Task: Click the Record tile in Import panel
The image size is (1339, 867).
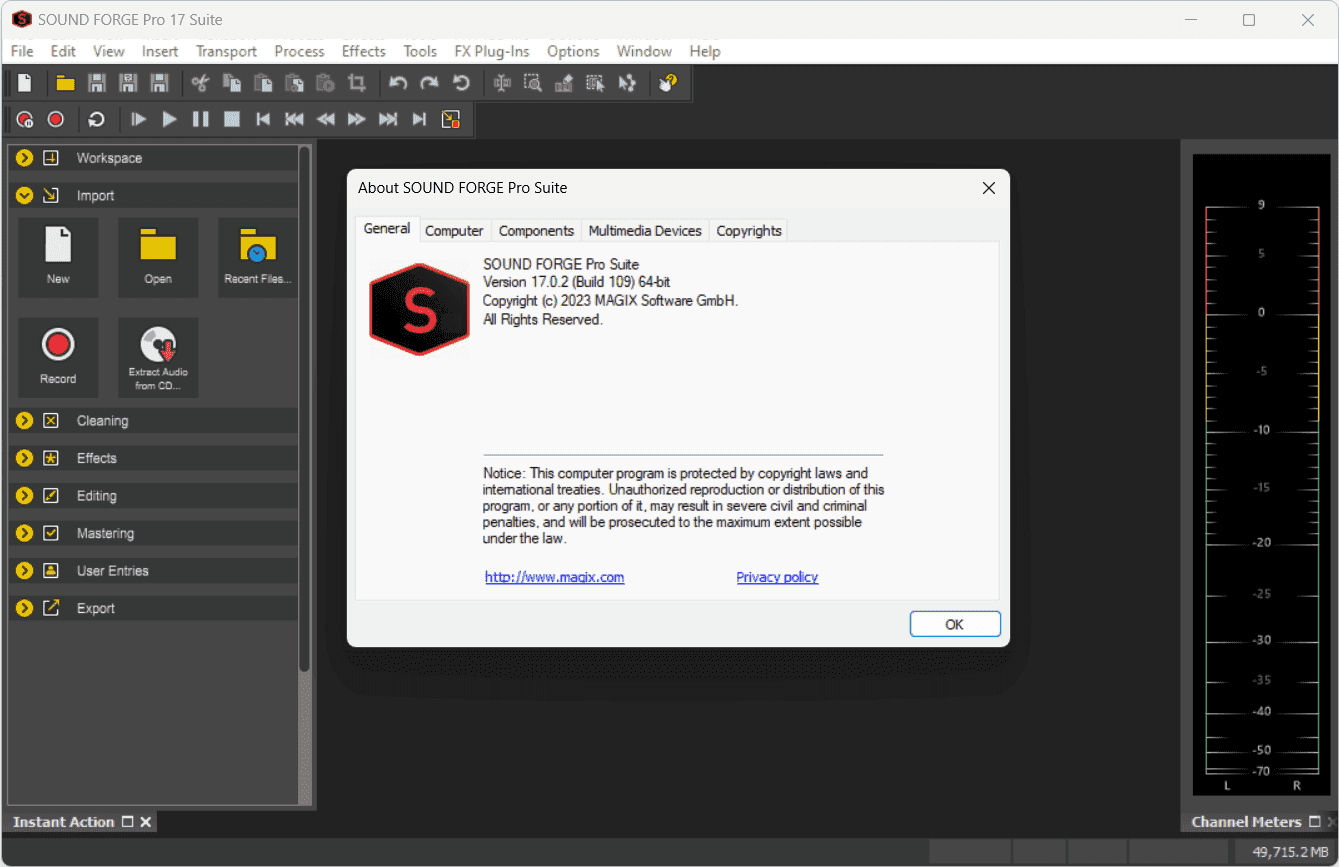Action: pos(58,357)
